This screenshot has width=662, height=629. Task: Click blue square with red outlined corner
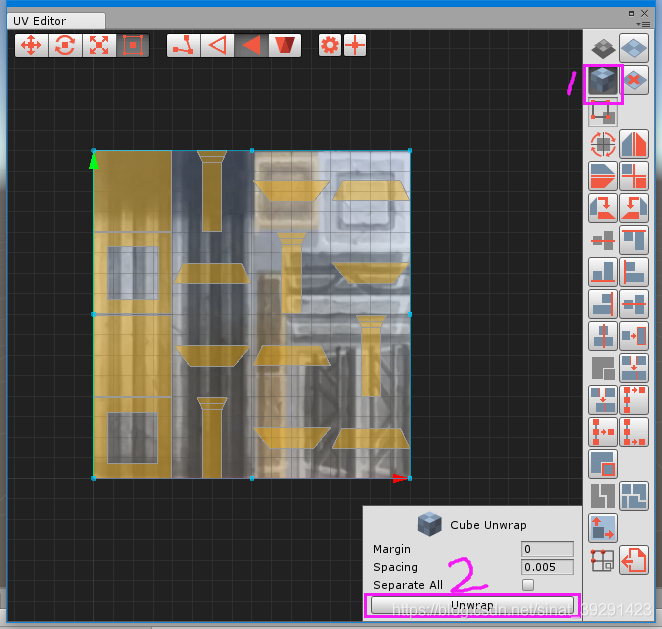click(x=603, y=464)
